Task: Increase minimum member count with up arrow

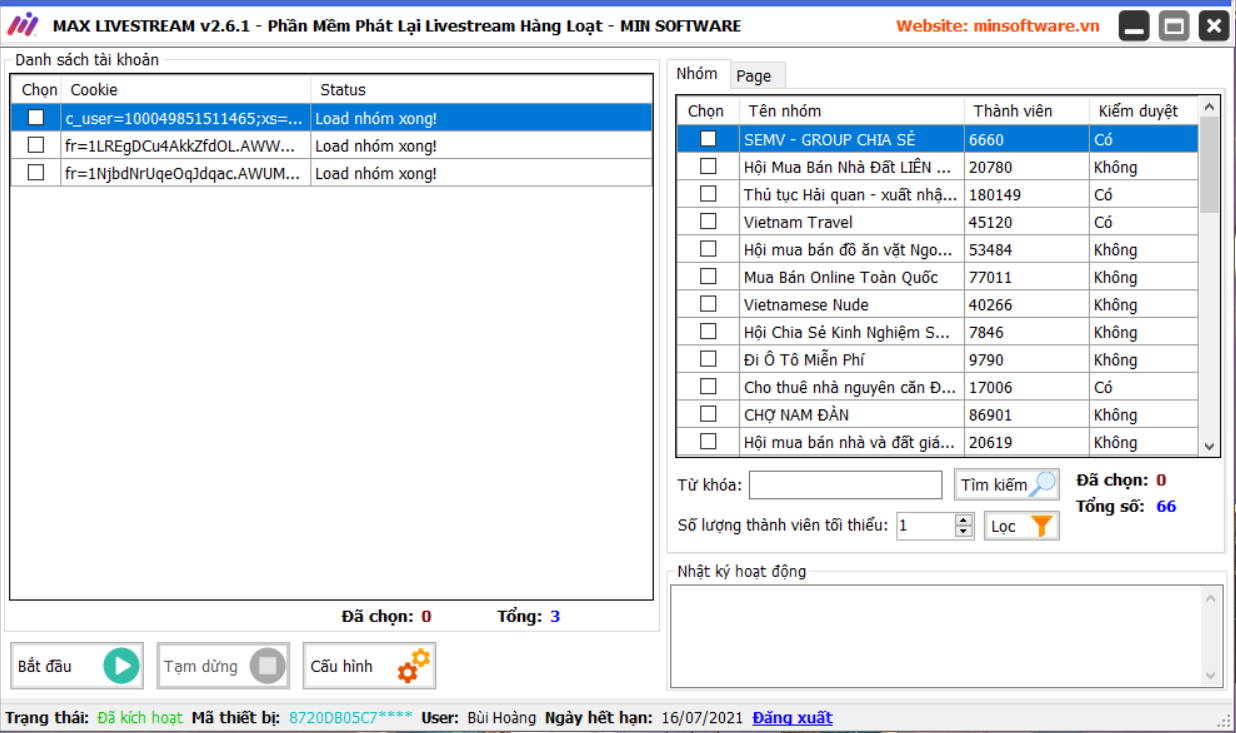Action: [964, 520]
